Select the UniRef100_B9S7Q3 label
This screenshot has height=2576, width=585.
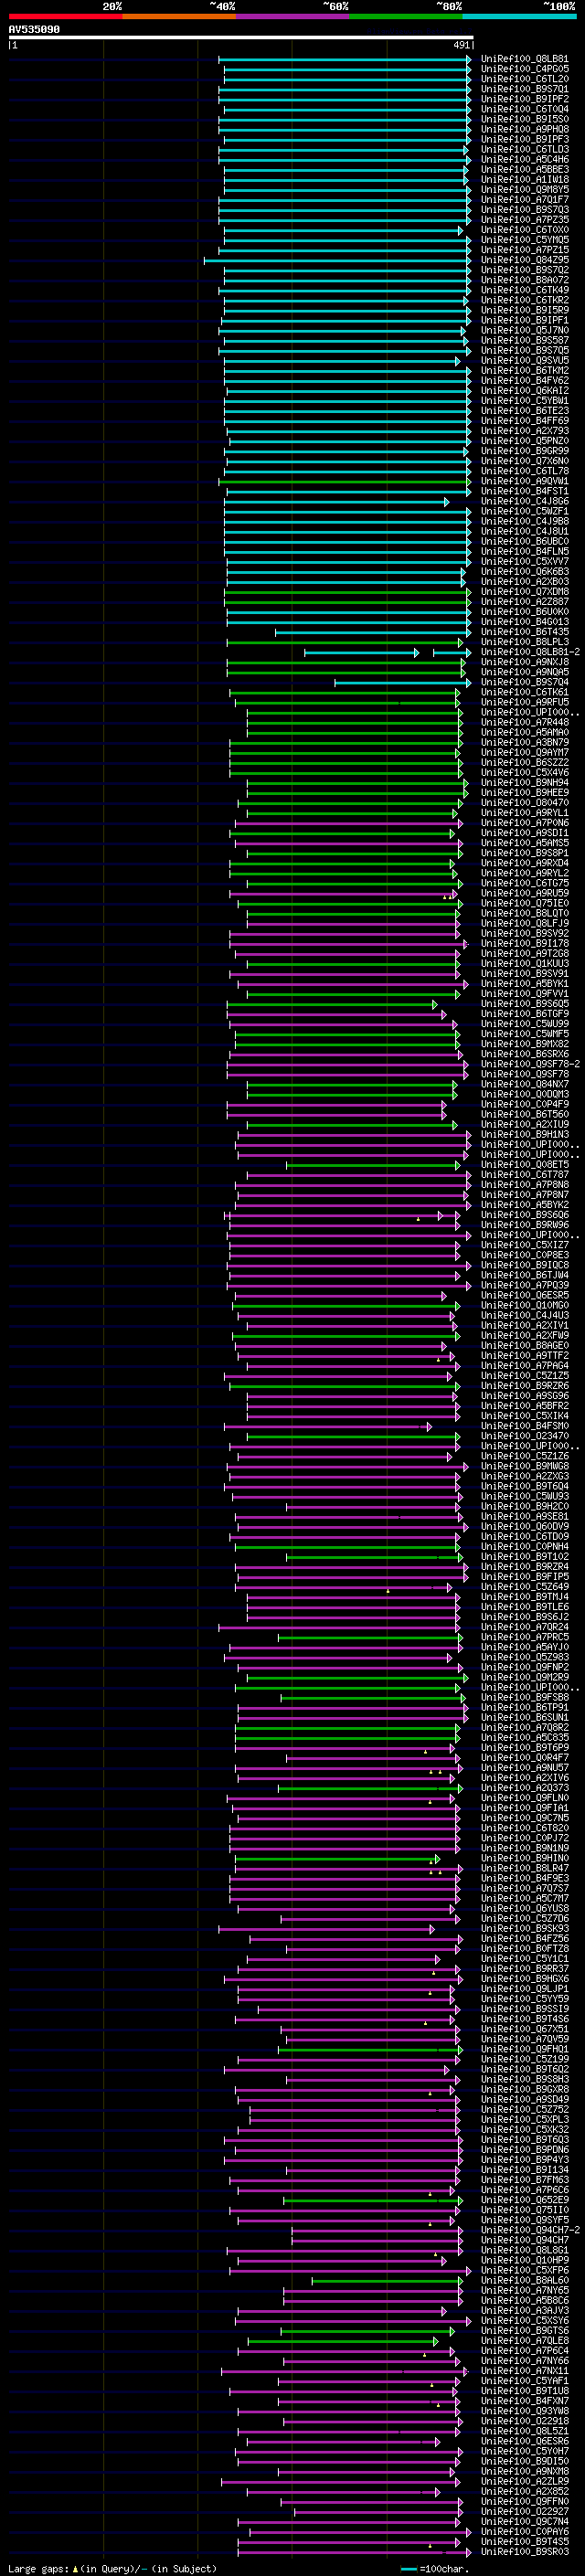(x=525, y=209)
